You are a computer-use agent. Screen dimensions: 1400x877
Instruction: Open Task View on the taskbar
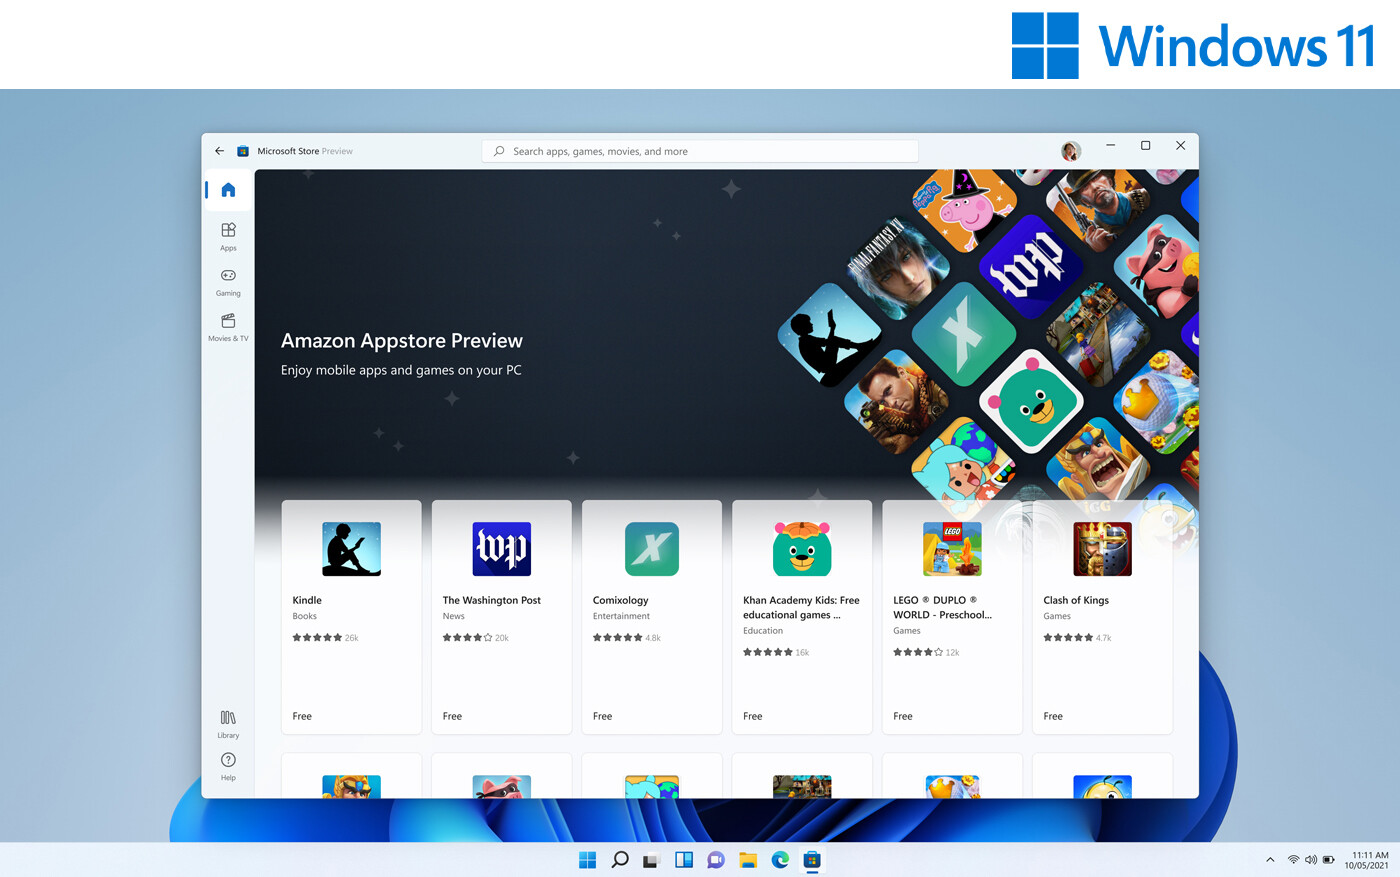[x=652, y=860]
